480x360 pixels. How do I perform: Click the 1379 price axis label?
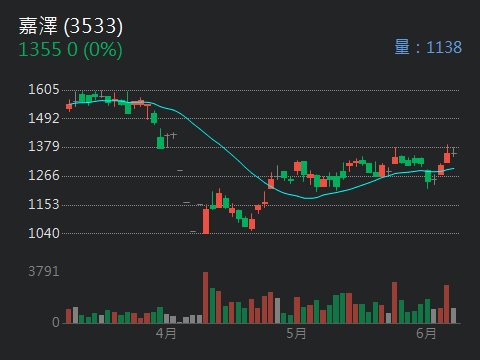tap(44, 147)
